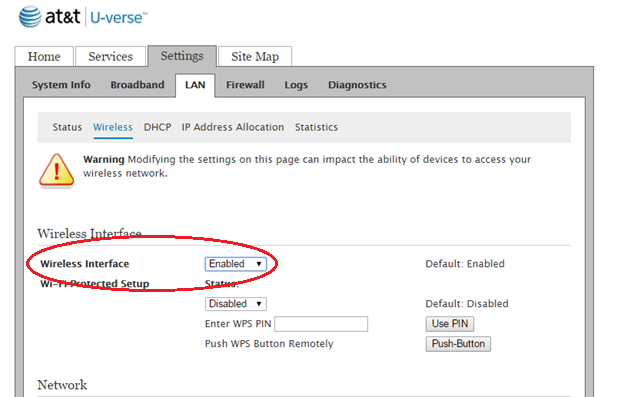The height and width of the screenshot is (397, 624).
Task: Open the DHCP link
Action: [x=158, y=127]
